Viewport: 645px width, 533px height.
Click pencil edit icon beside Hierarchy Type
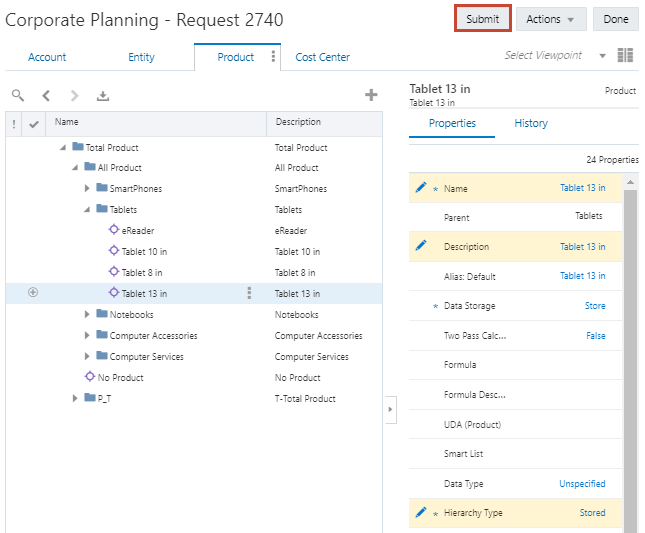pyautogui.click(x=421, y=512)
